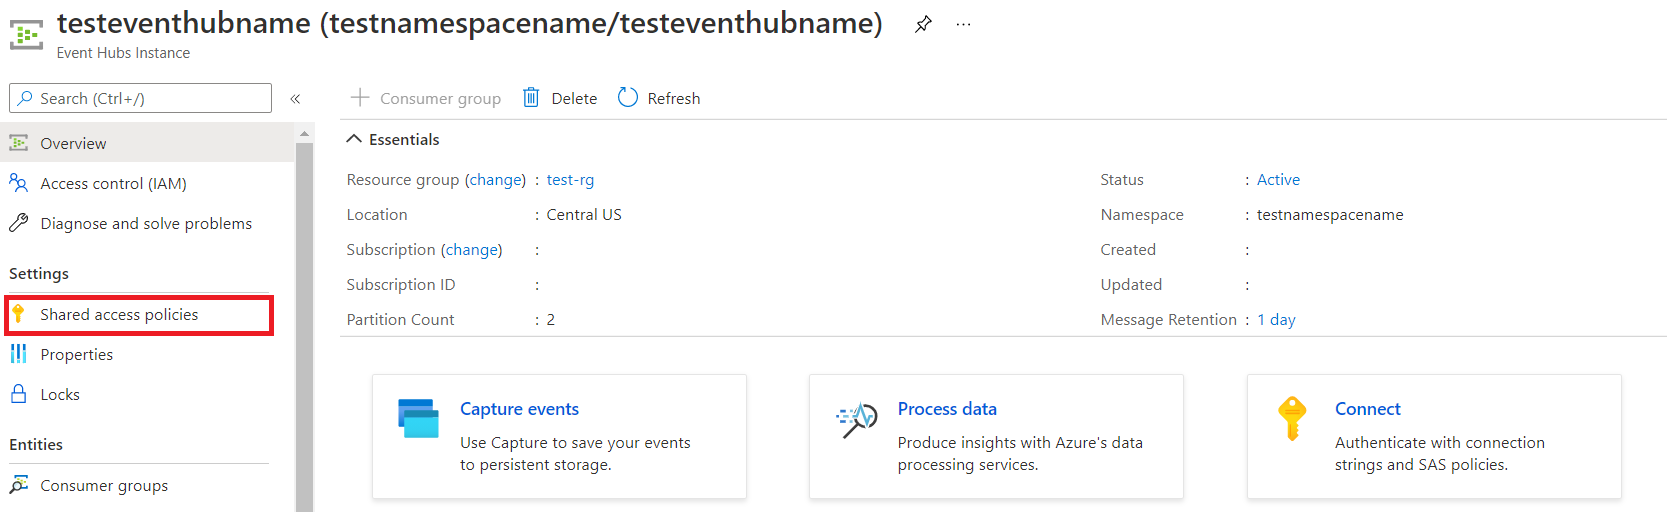1667x512 pixels.
Task: Click the padlock icon for Locks
Action: click(x=18, y=394)
